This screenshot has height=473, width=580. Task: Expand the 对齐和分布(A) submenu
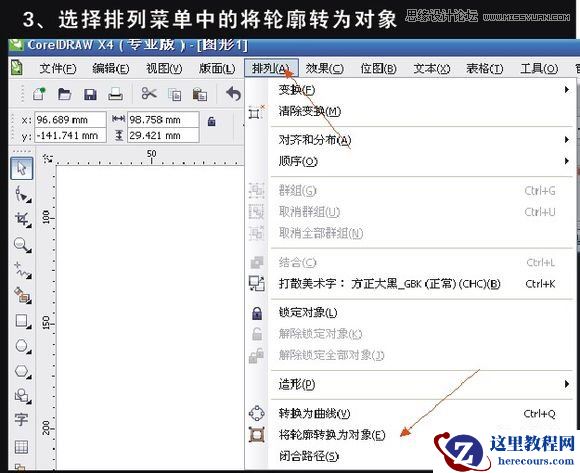coord(411,140)
